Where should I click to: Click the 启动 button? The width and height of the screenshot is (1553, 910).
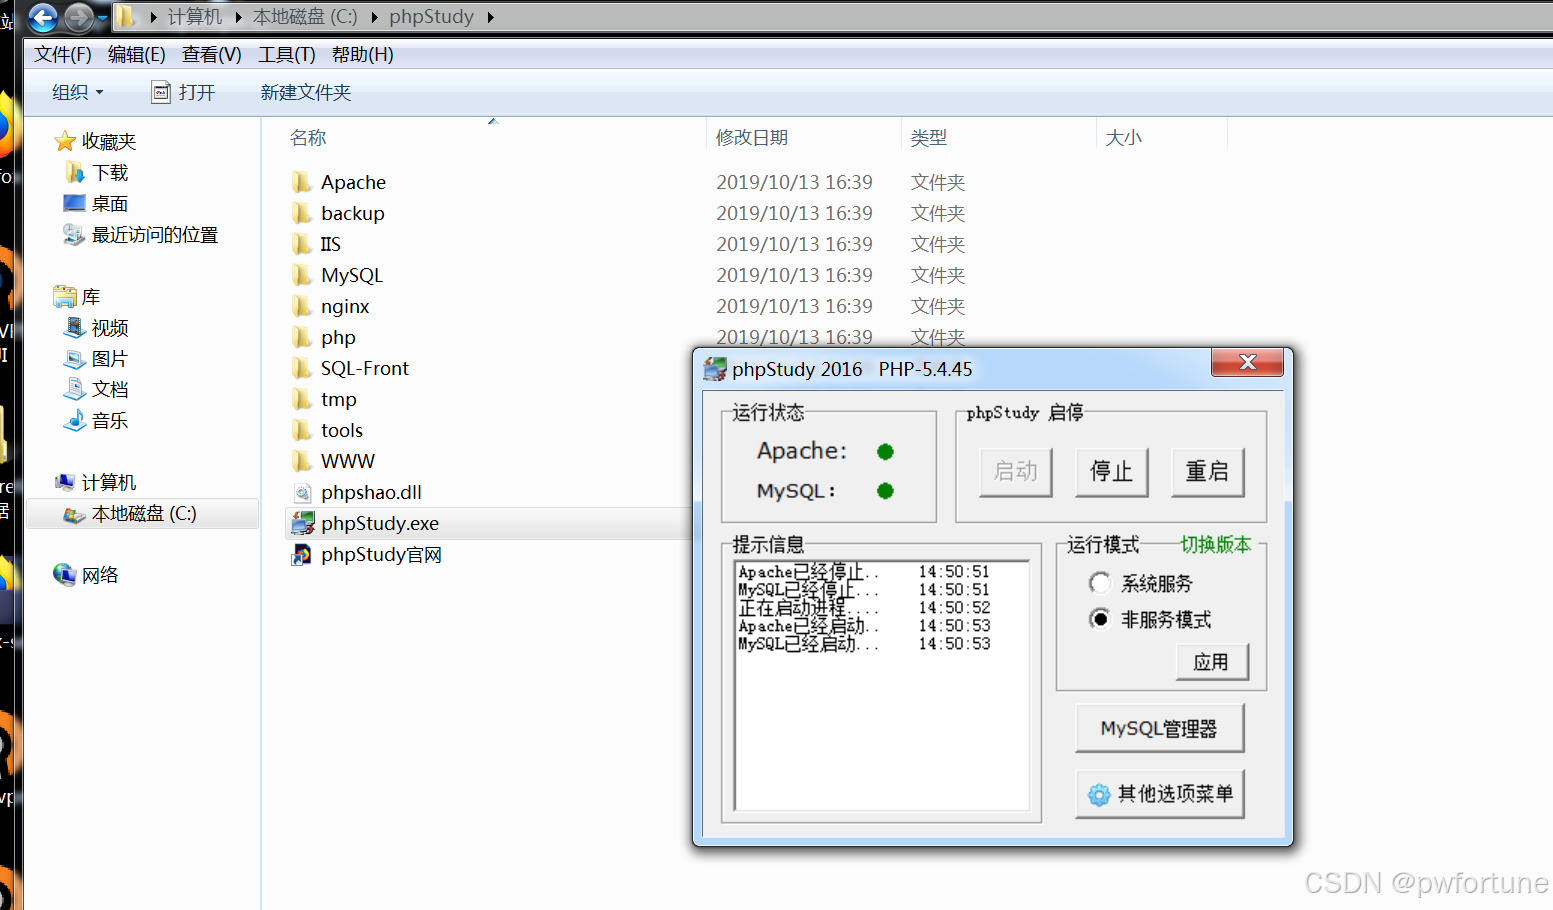coord(1016,472)
